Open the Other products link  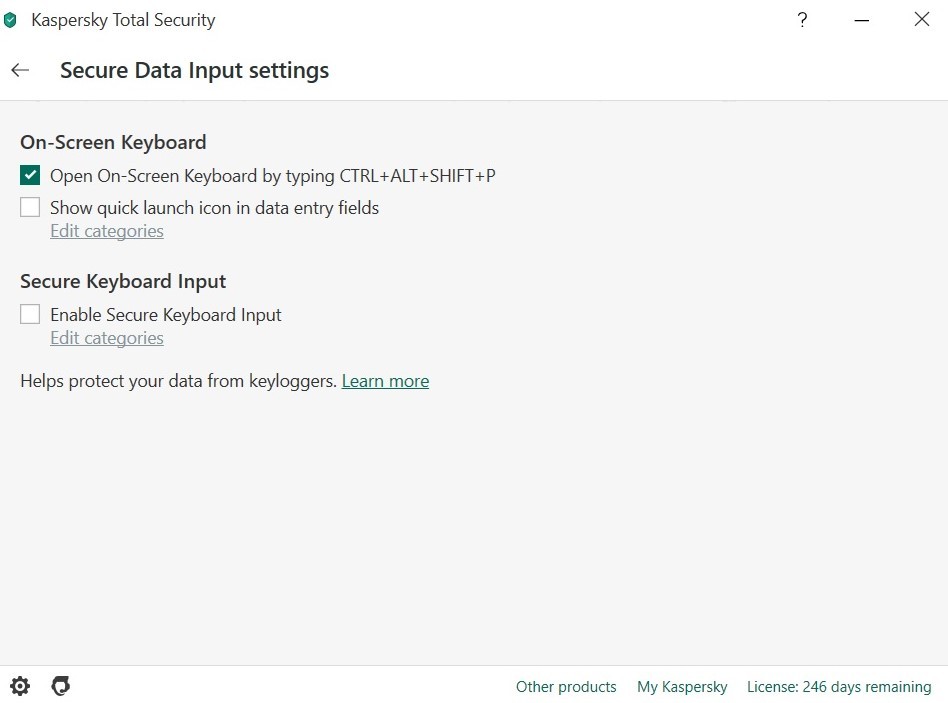pyautogui.click(x=566, y=687)
